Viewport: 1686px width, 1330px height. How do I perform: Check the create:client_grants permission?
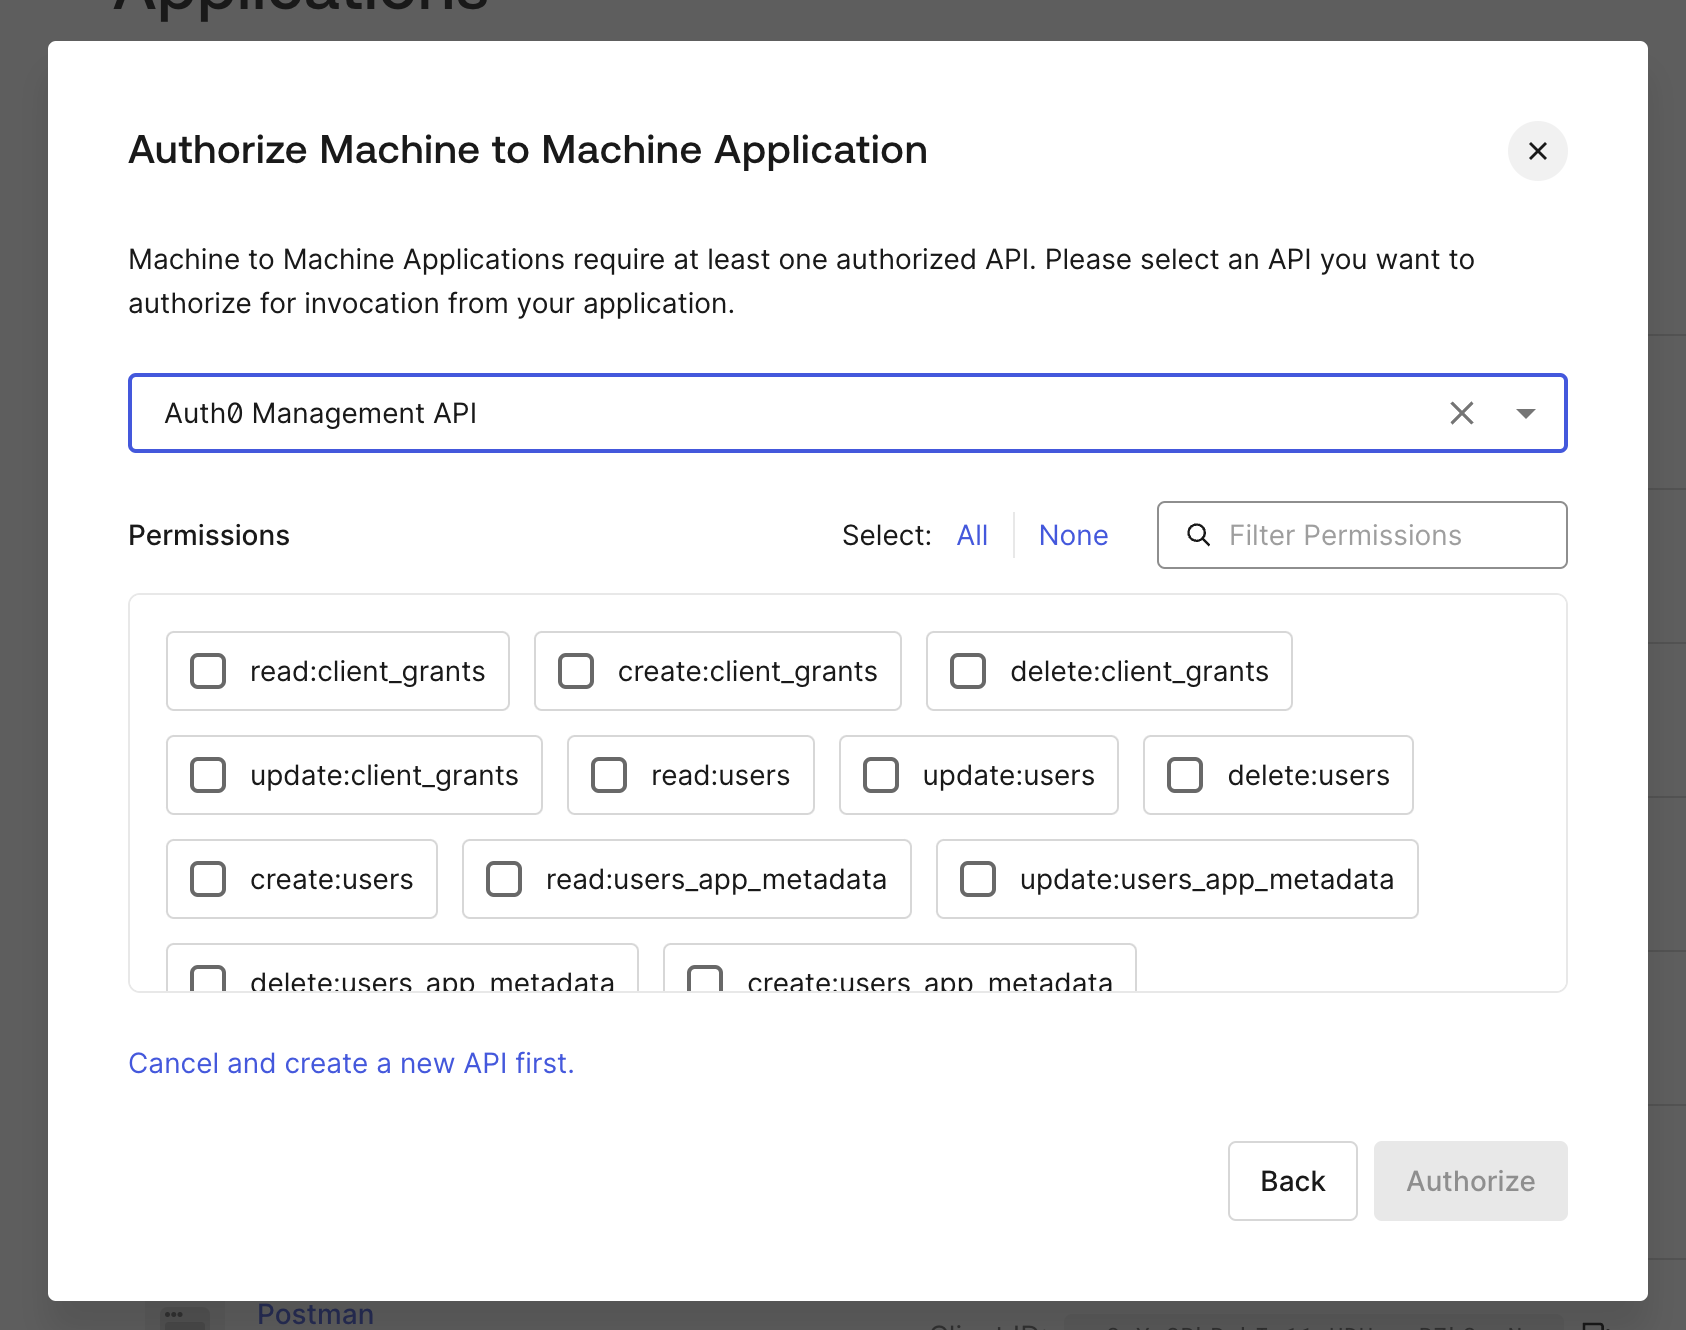tap(576, 671)
